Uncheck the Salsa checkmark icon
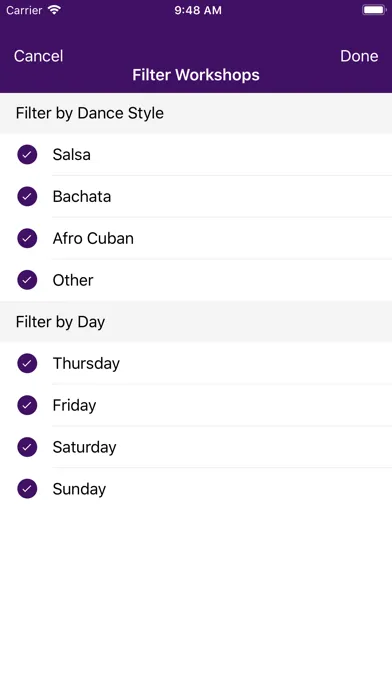 click(27, 154)
